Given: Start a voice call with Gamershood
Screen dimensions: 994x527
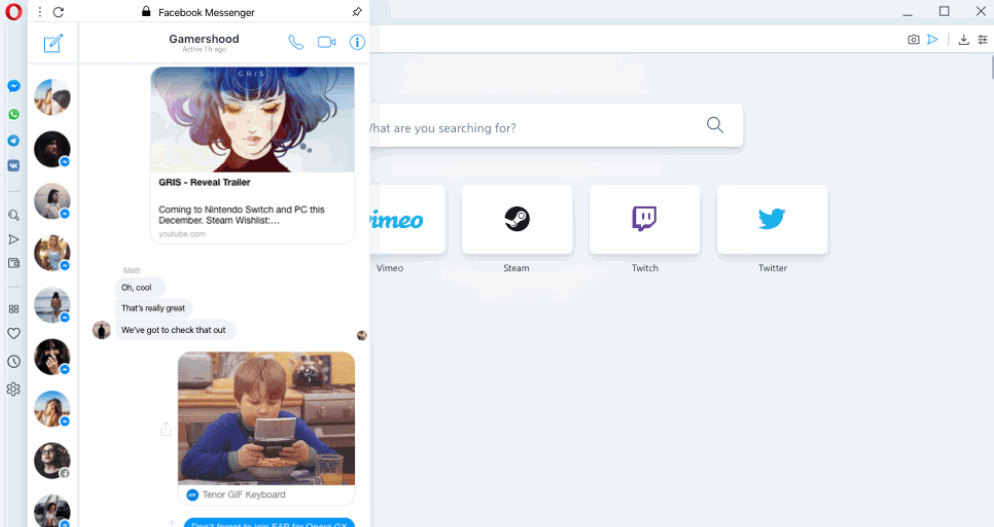Looking at the screenshot, I should tap(296, 42).
